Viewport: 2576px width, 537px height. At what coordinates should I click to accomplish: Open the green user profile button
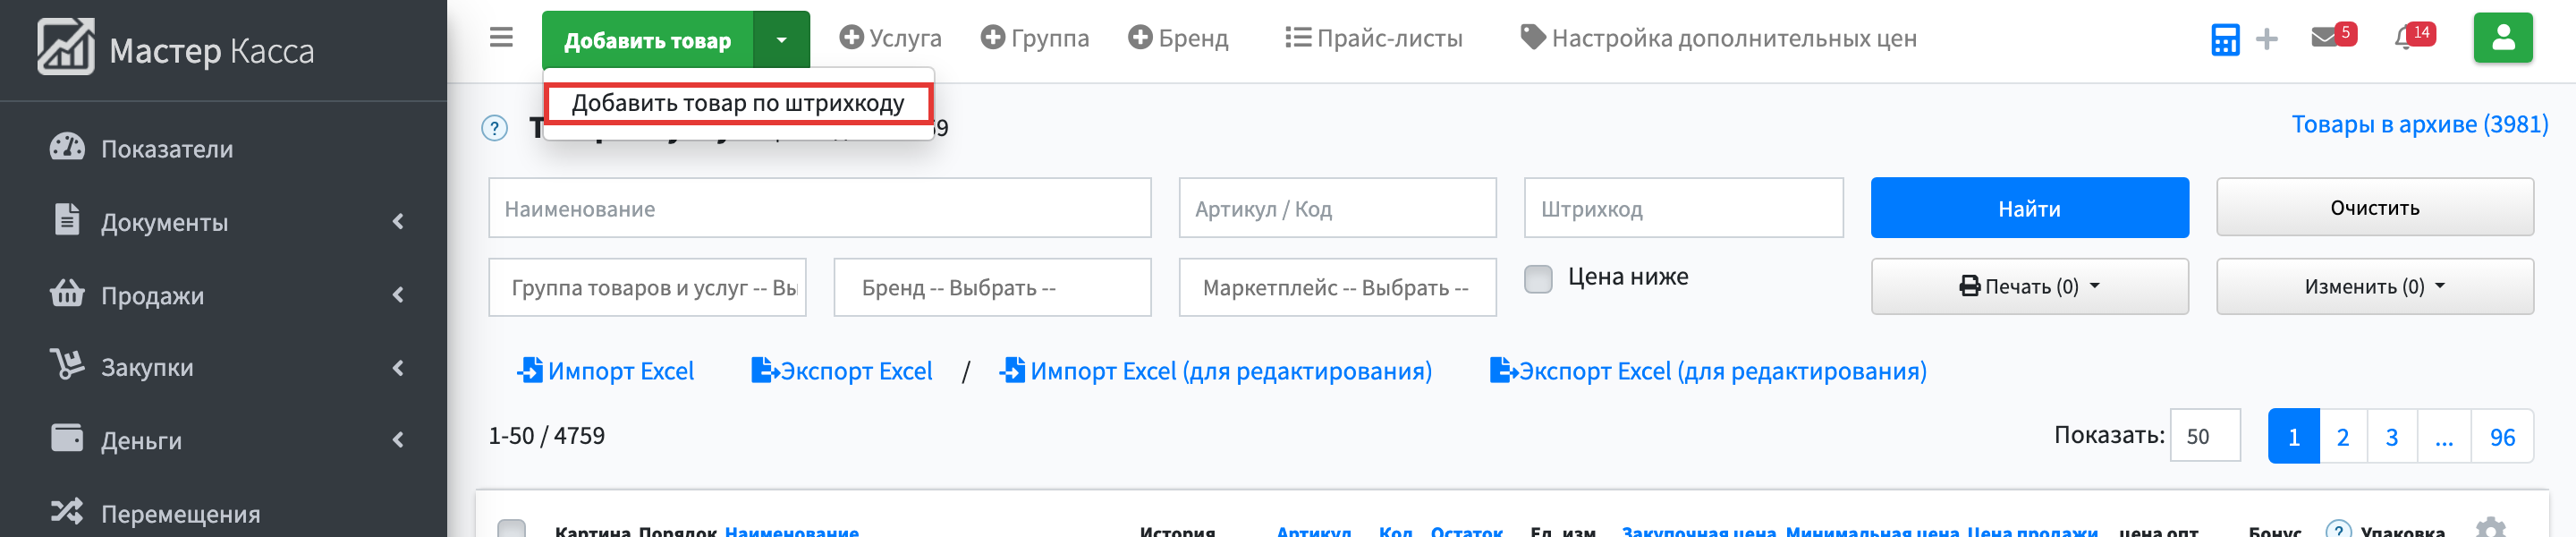coord(2503,38)
